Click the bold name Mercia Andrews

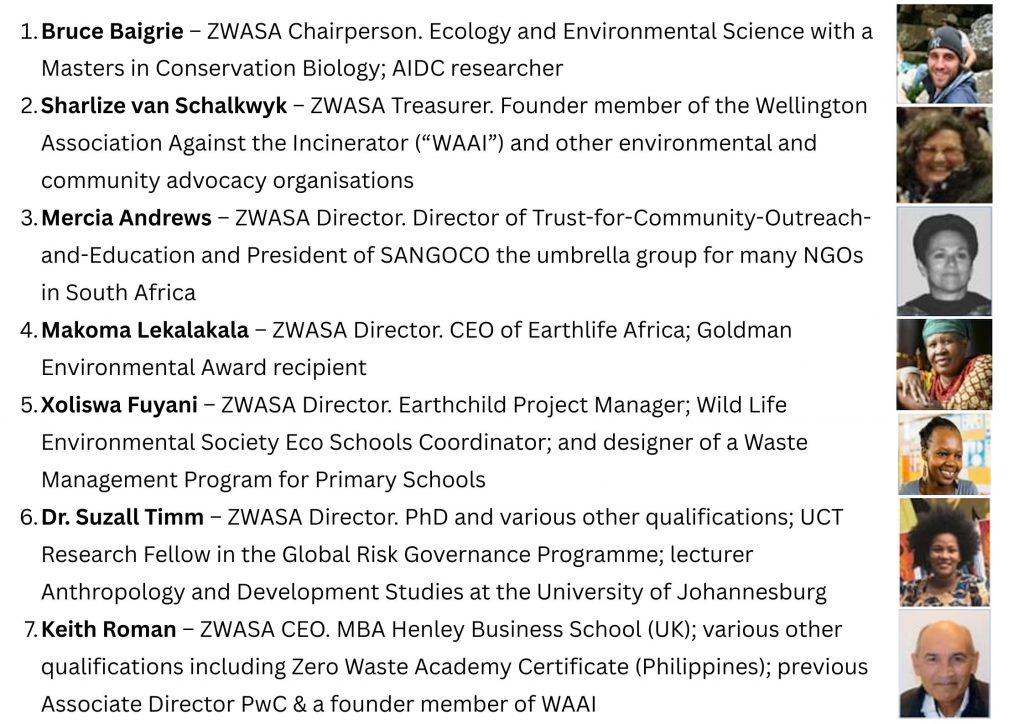(126, 218)
